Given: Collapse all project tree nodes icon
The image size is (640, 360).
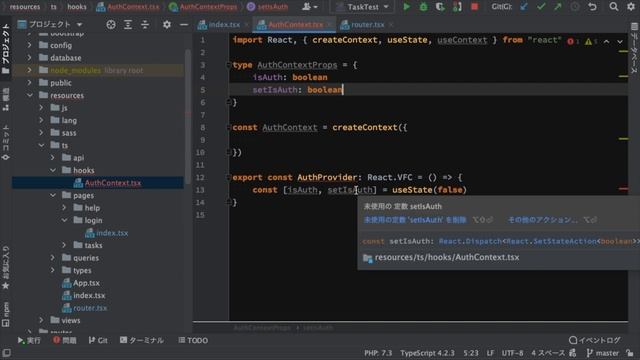Looking at the screenshot, I should click(145, 24).
